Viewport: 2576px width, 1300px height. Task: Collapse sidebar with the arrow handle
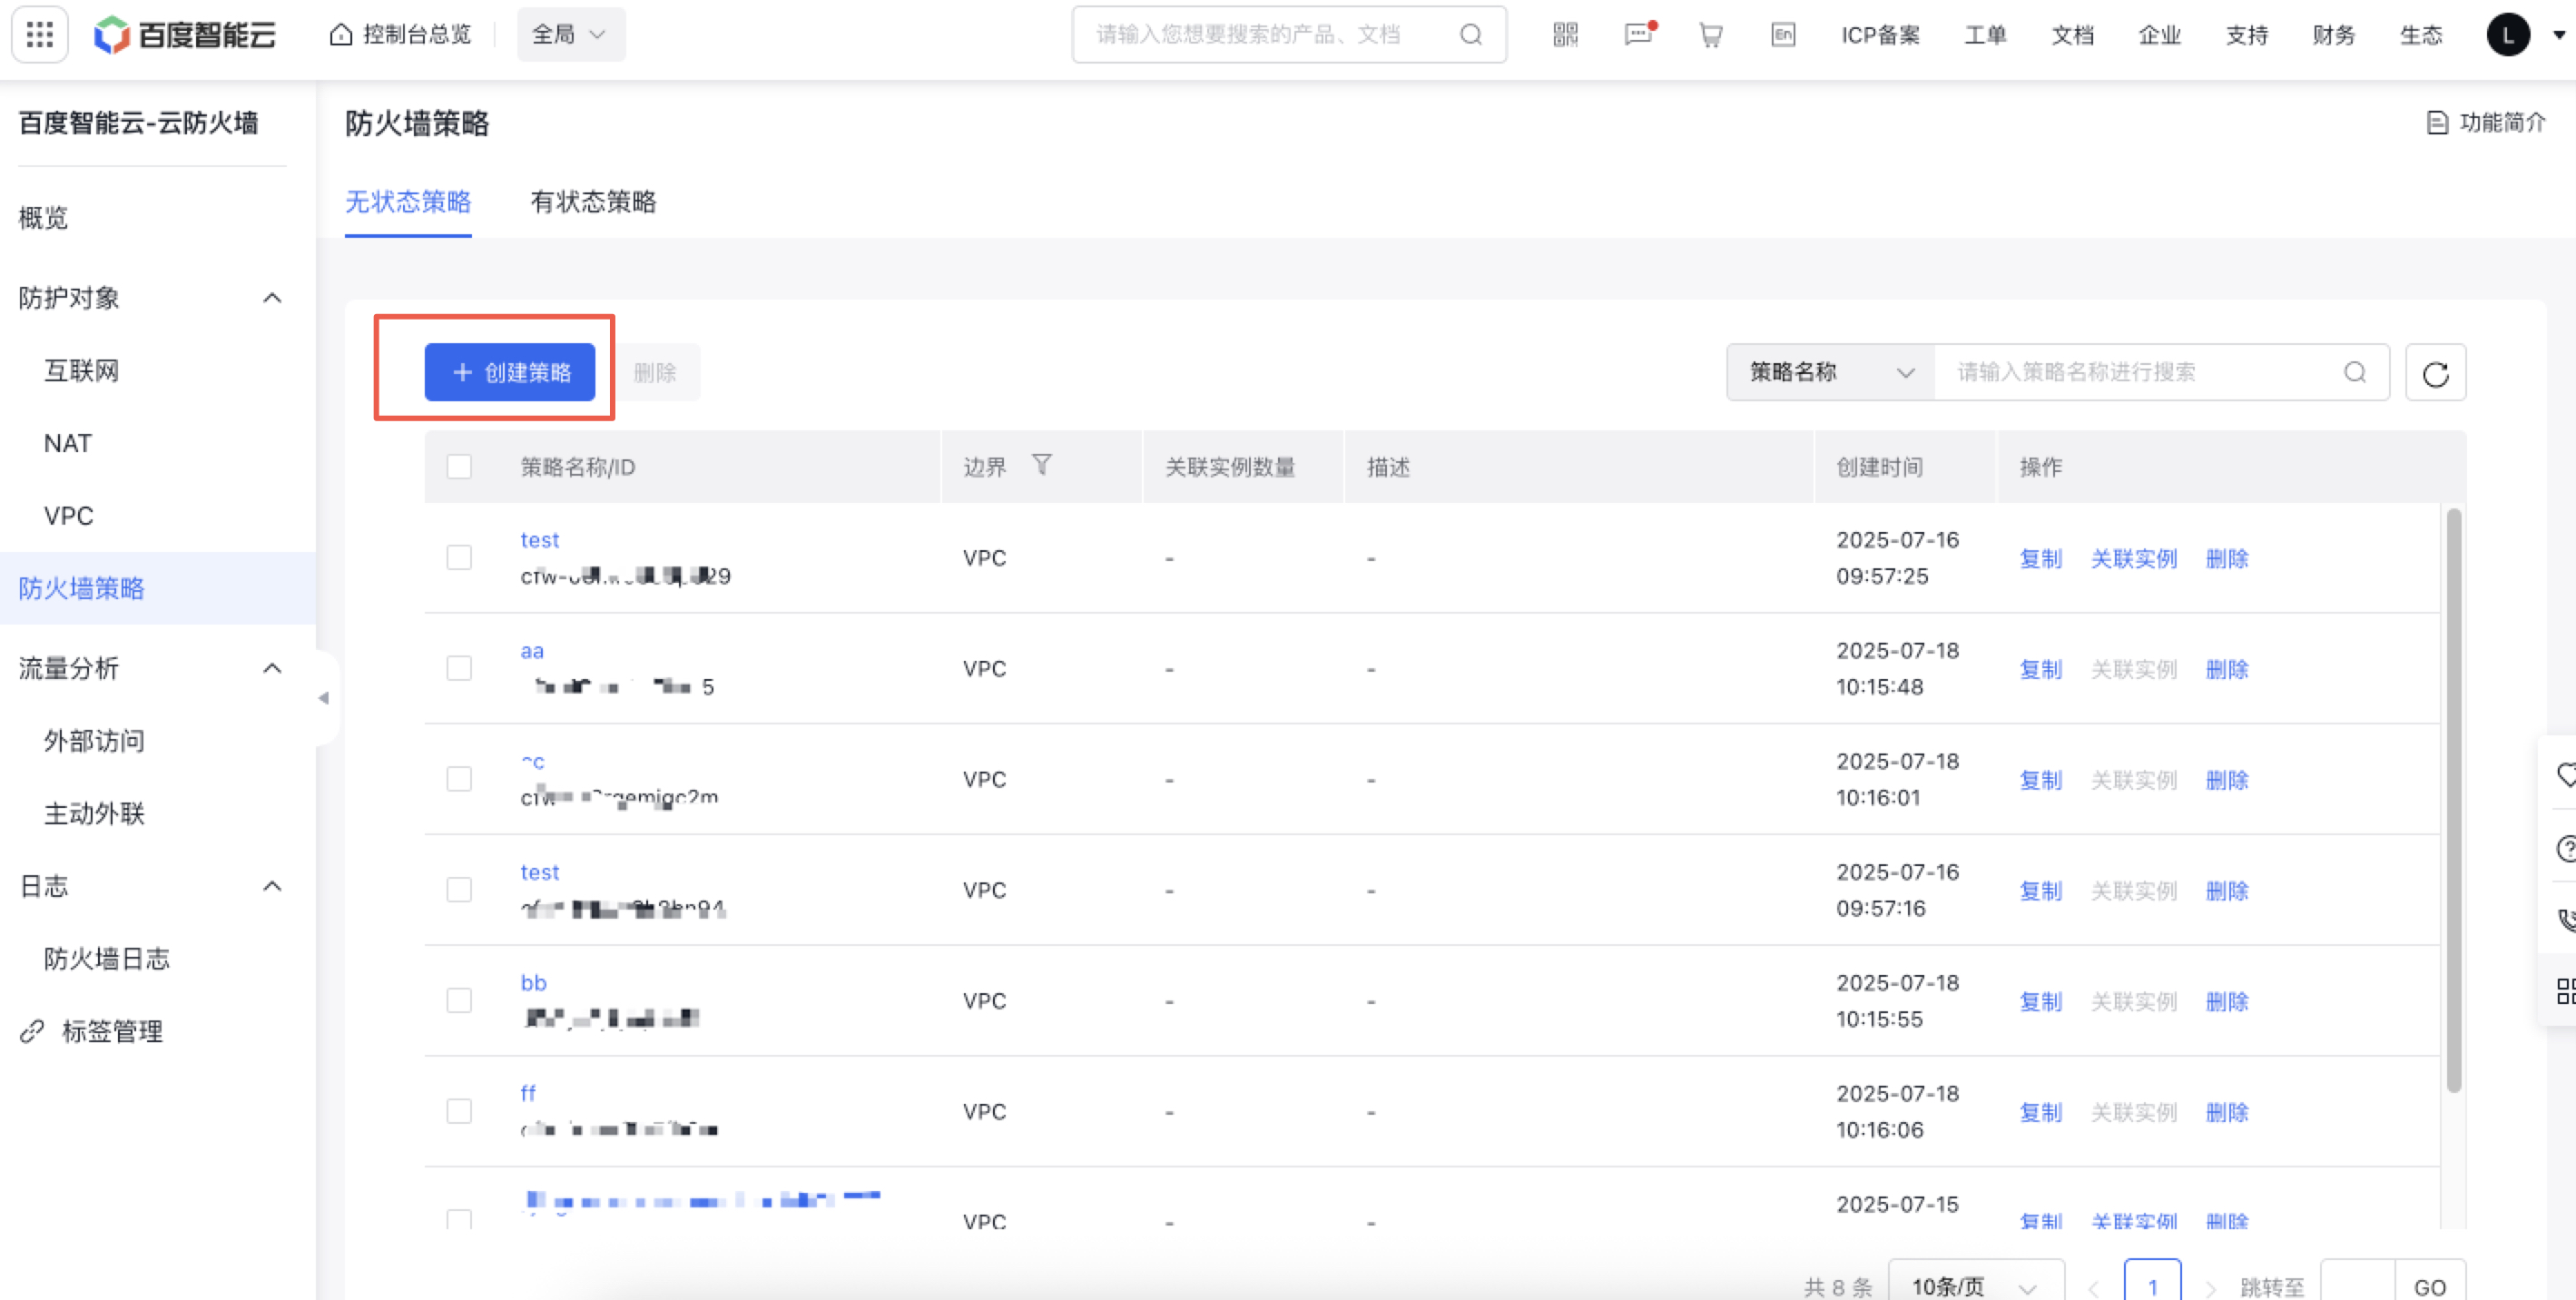pos(323,698)
